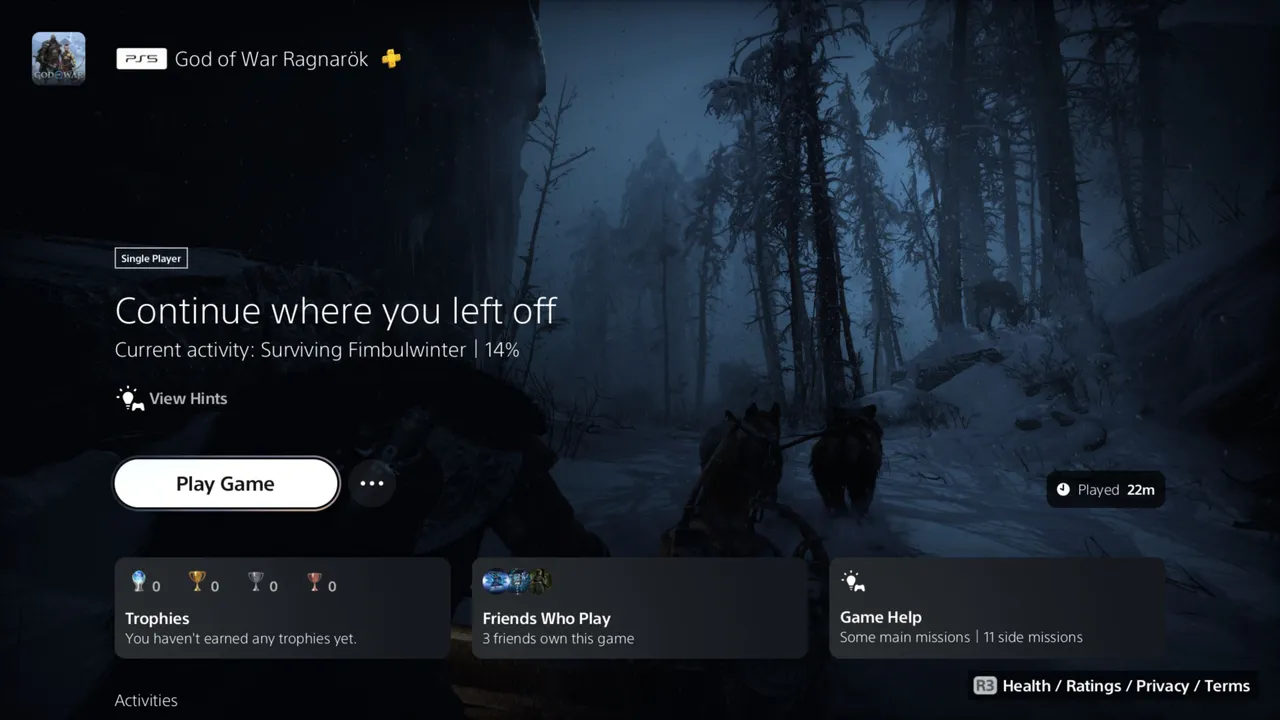Click "You haven't earned any trophies yet."
1280x720 pixels.
[x=241, y=638]
